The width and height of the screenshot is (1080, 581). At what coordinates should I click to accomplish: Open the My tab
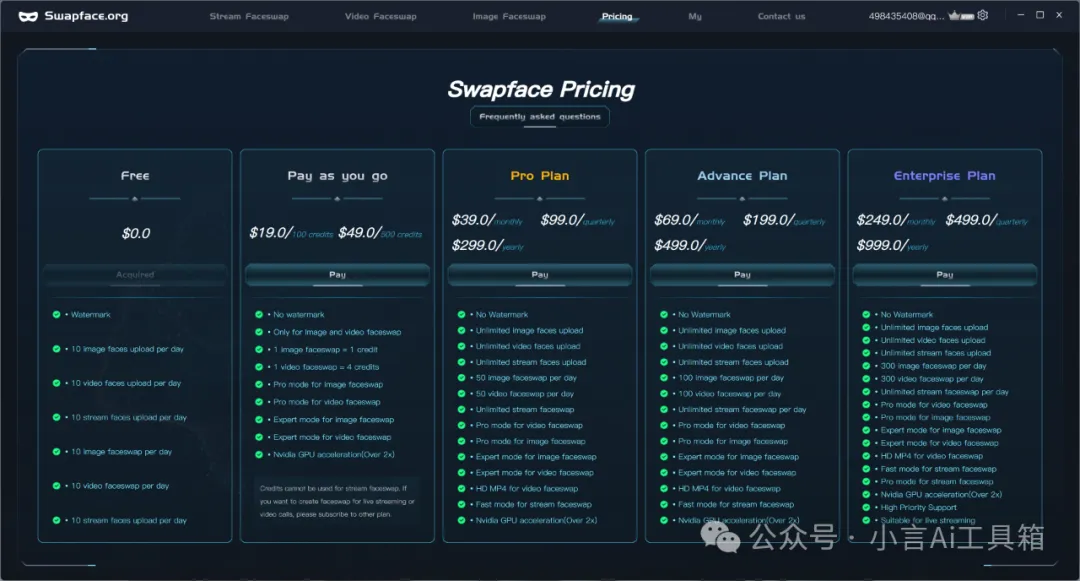(695, 16)
